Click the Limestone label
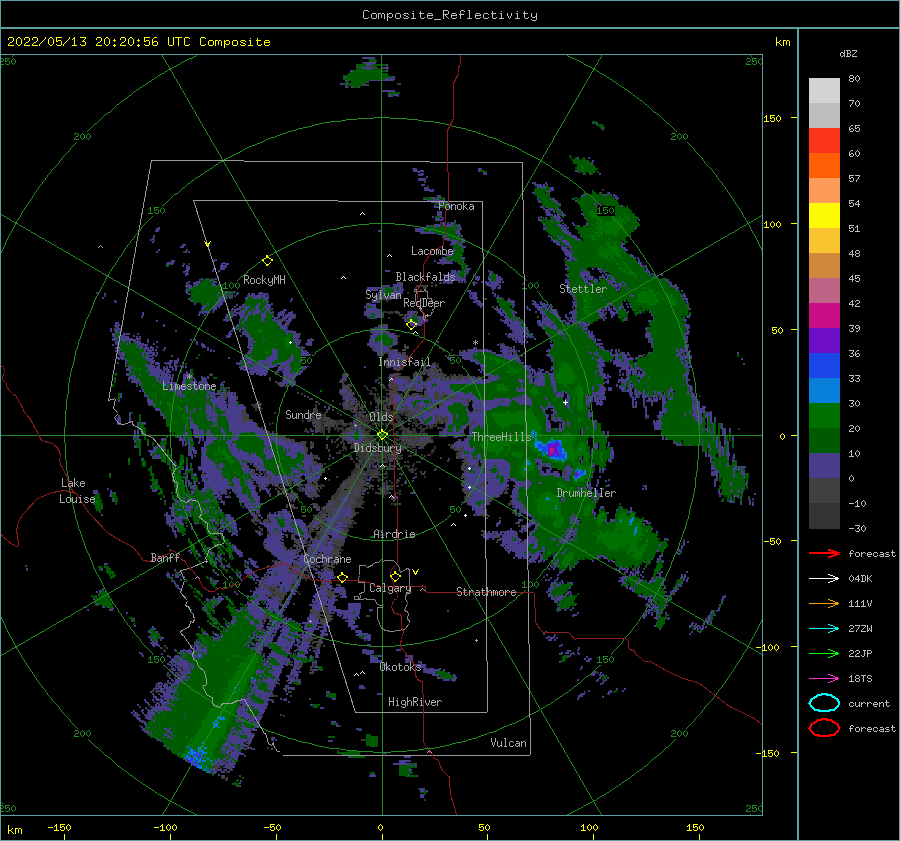This screenshot has height=841, width=900. (x=189, y=386)
